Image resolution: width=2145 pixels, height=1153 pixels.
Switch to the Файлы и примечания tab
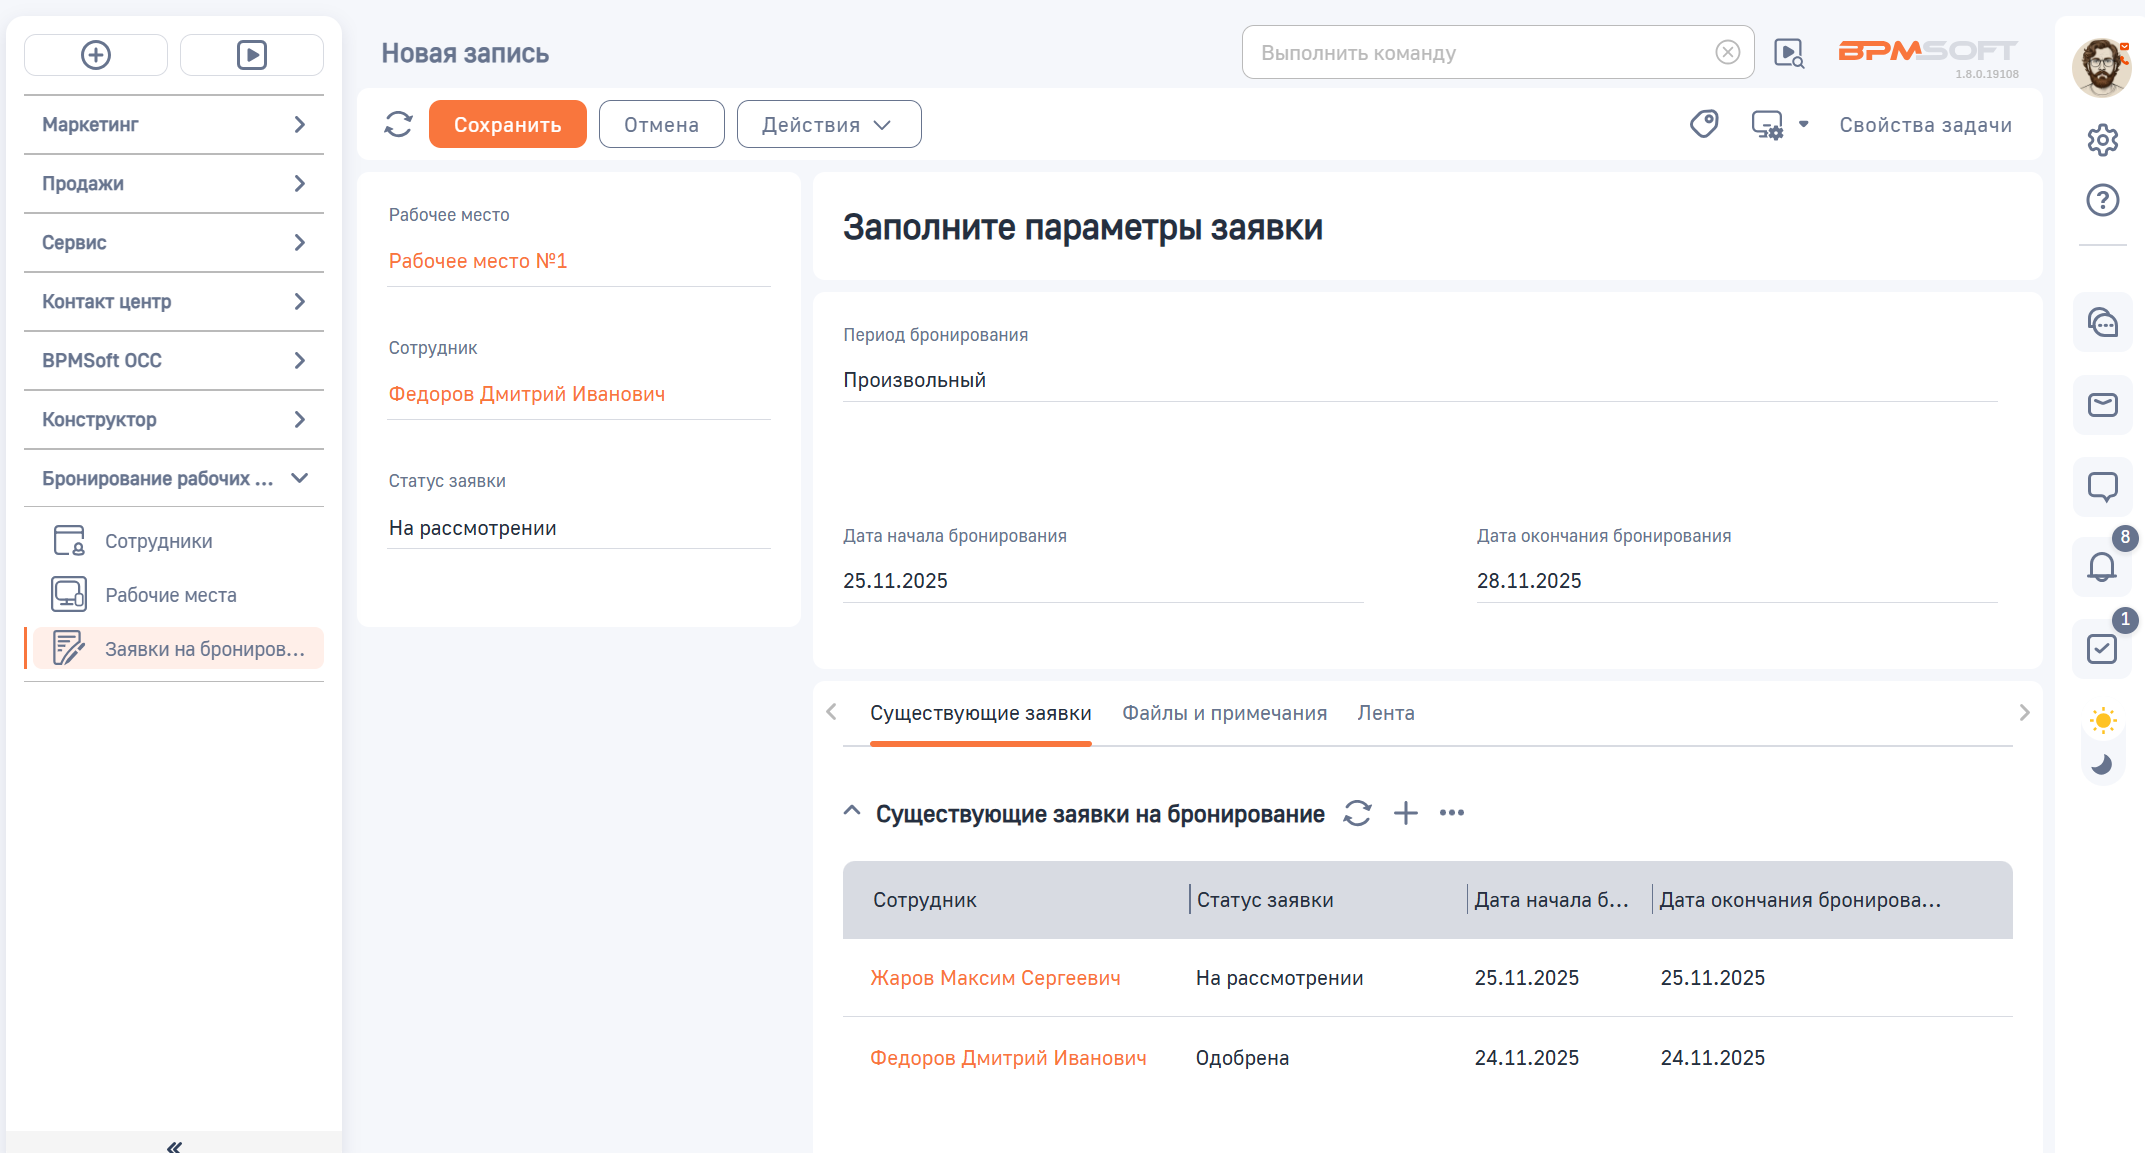click(1224, 712)
